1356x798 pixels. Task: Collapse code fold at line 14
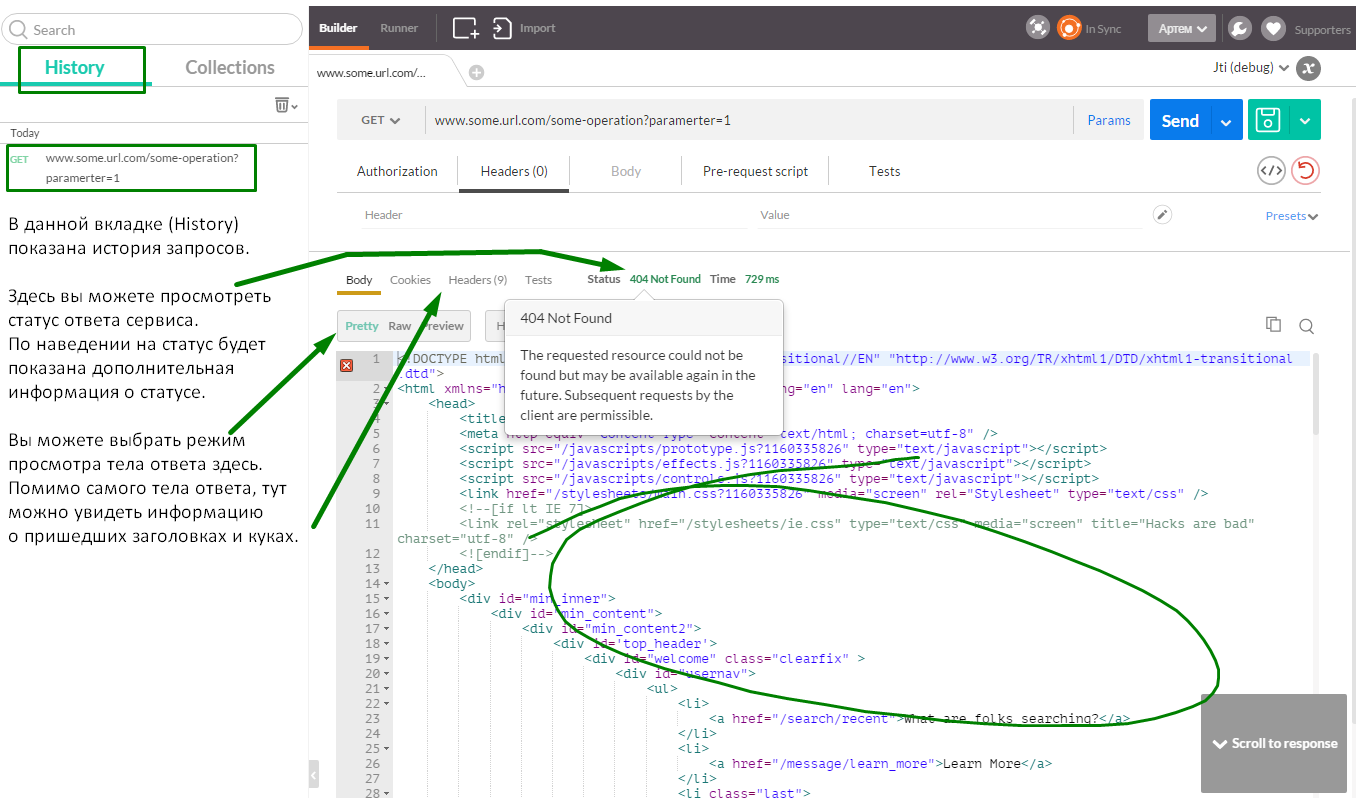[x=387, y=584]
